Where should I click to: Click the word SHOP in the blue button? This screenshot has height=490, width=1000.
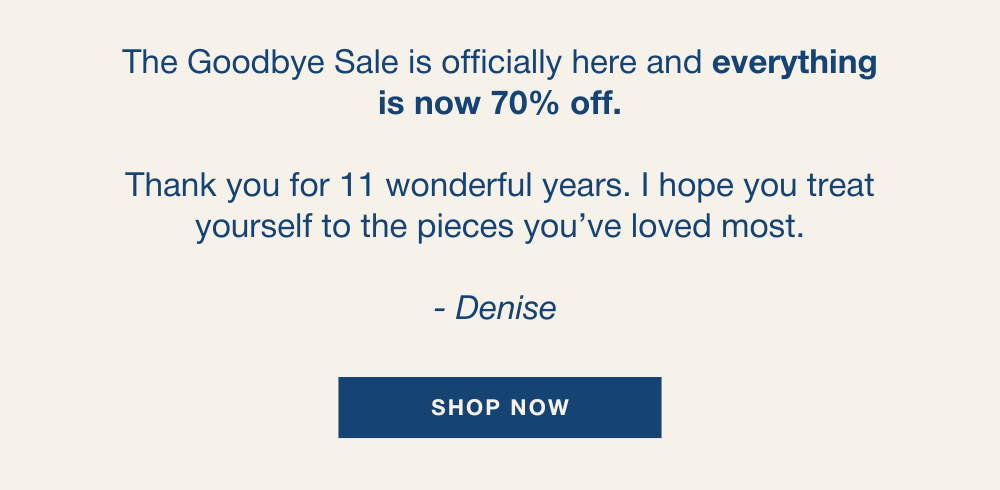(463, 408)
